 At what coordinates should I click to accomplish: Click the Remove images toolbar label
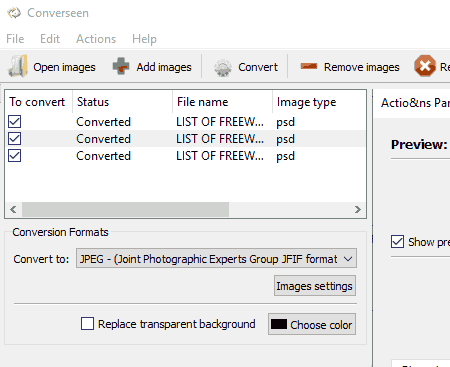[362, 67]
